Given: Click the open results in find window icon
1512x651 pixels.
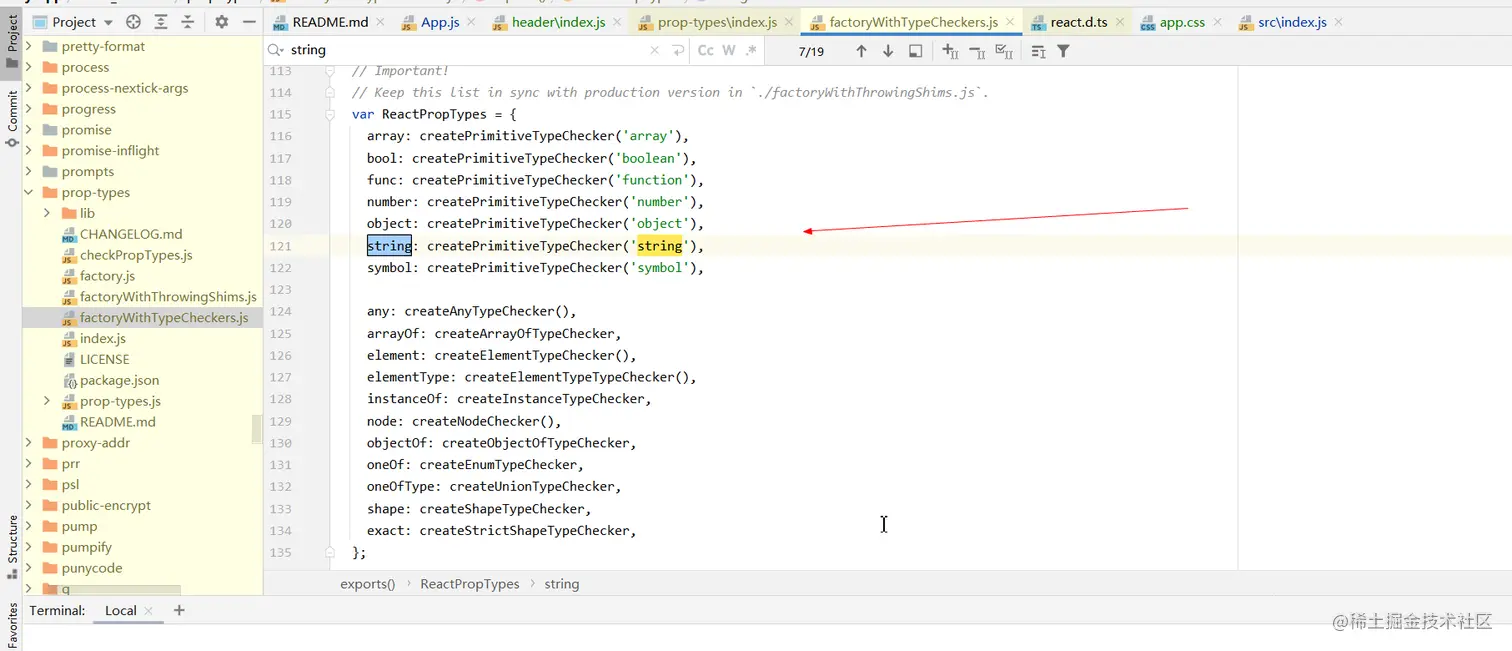Looking at the screenshot, I should coord(915,51).
